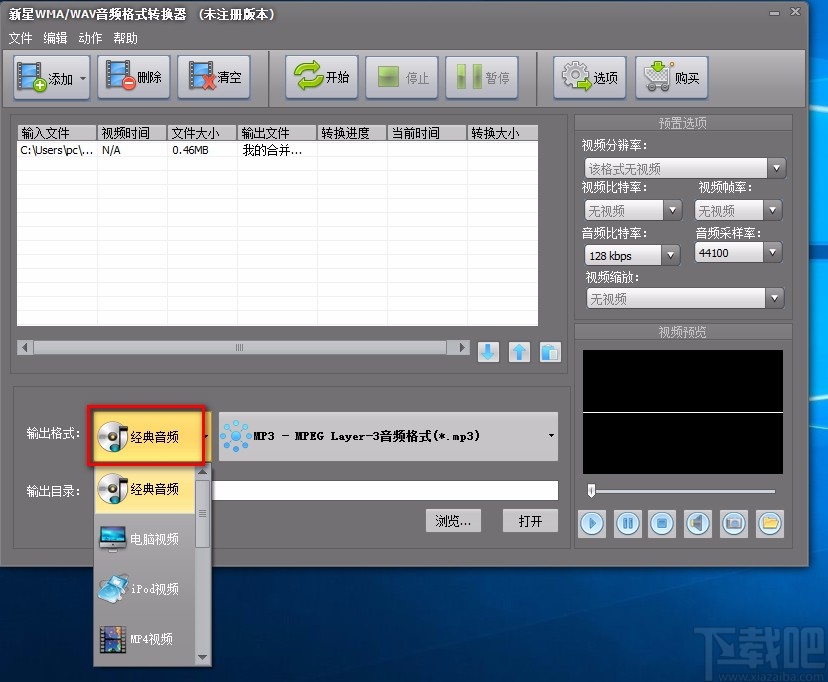The height and width of the screenshot is (682, 828).
Task: Click the 打开 (Open) button
Action: 530,520
